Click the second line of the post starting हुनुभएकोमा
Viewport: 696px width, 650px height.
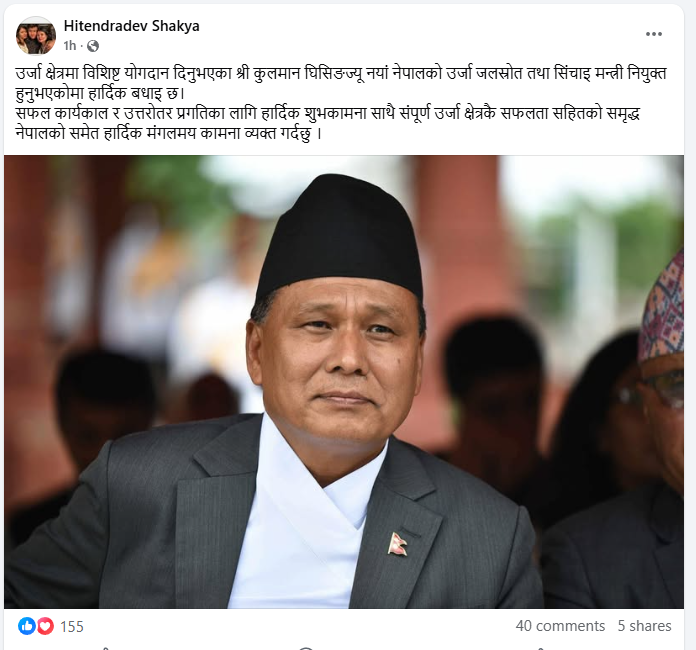pyautogui.click(x=99, y=94)
